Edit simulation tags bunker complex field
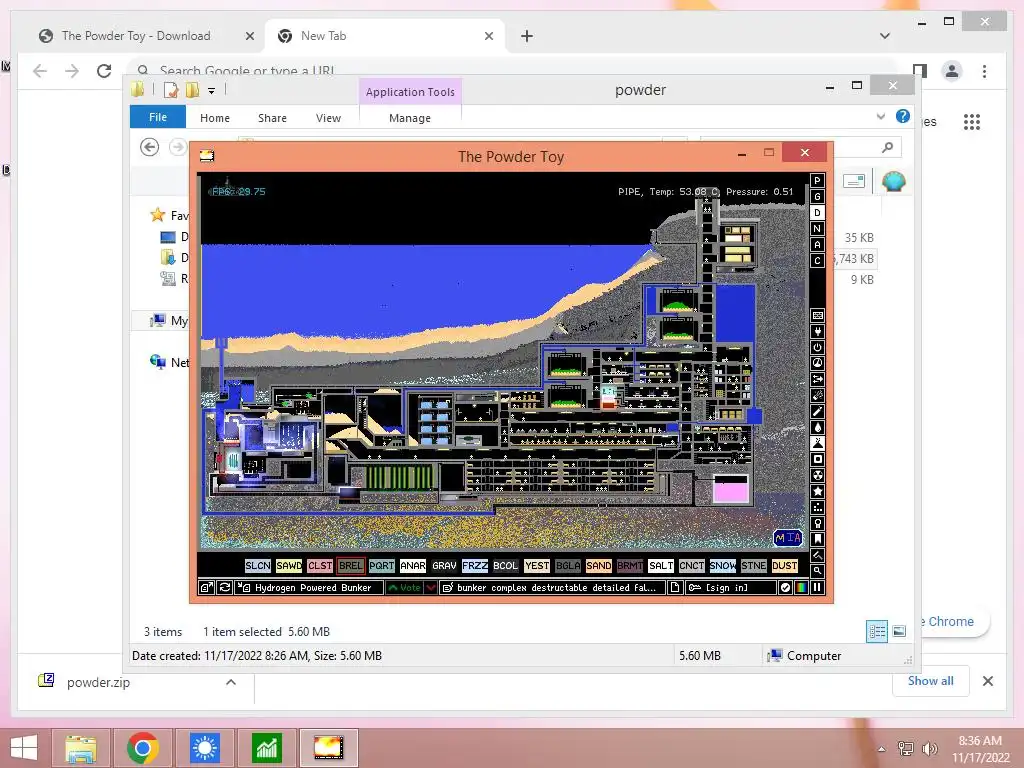This screenshot has height=768, width=1024. tap(552, 587)
